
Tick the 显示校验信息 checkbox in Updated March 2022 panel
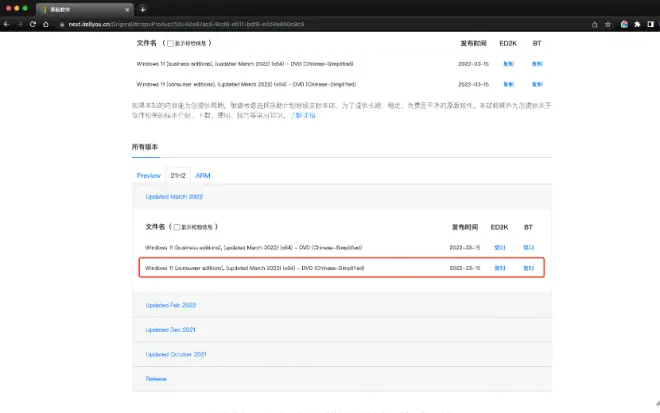coord(177,227)
